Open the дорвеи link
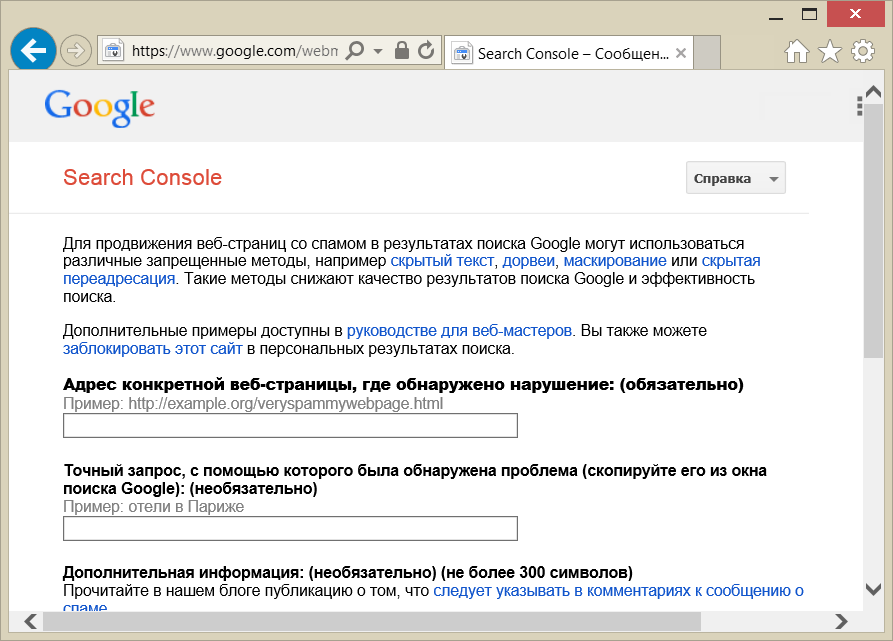893x641 pixels. point(529,261)
